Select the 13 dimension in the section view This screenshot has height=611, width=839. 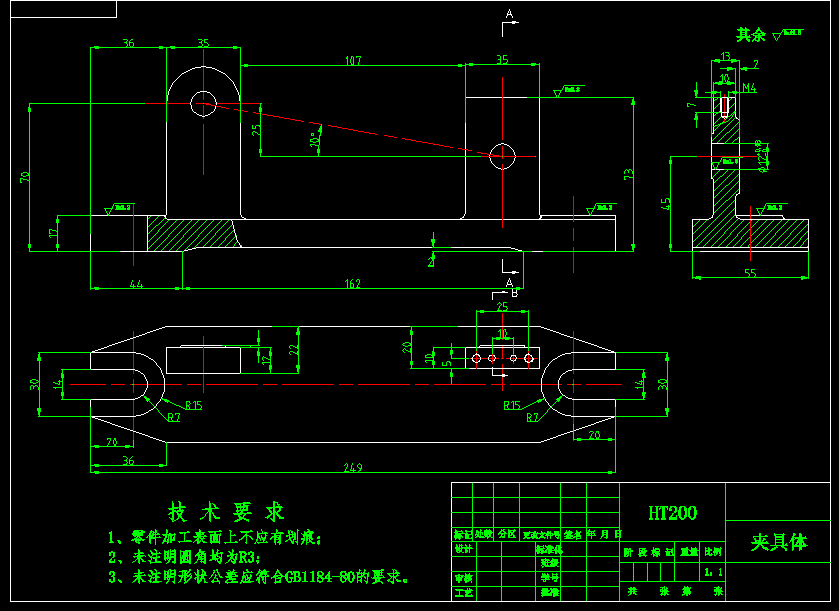pyautogui.click(x=726, y=57)
